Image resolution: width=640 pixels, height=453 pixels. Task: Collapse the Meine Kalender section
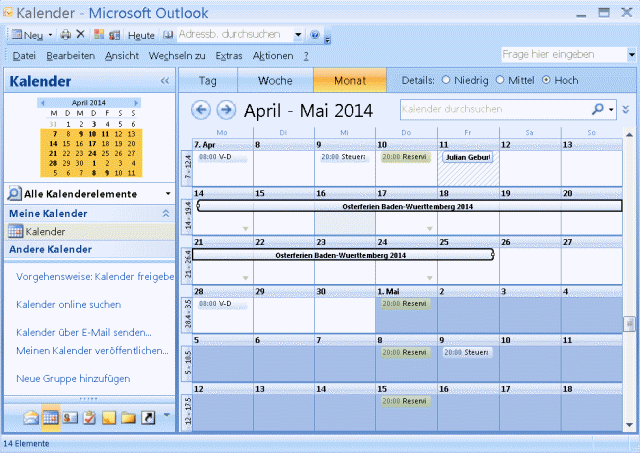coord(166,213)
